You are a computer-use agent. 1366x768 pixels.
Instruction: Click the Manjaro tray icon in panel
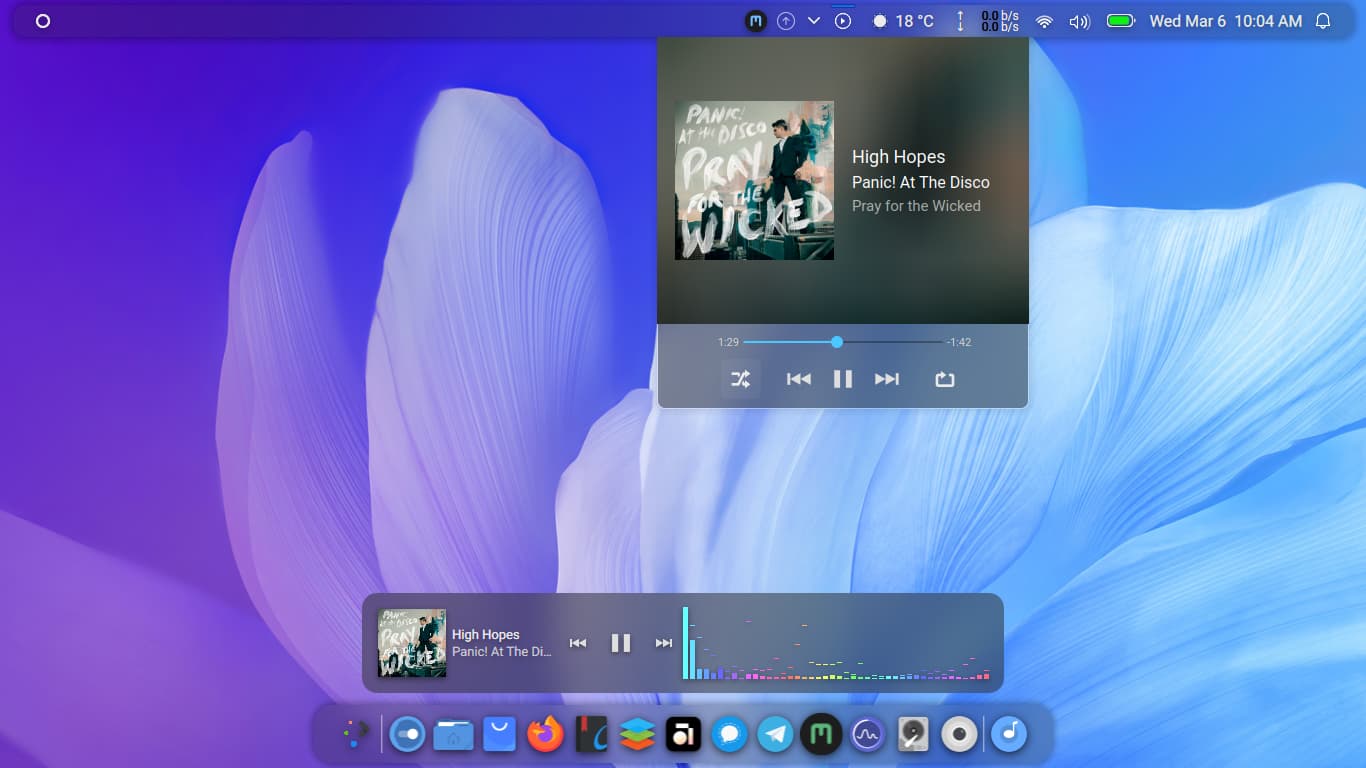coord(757,21)
